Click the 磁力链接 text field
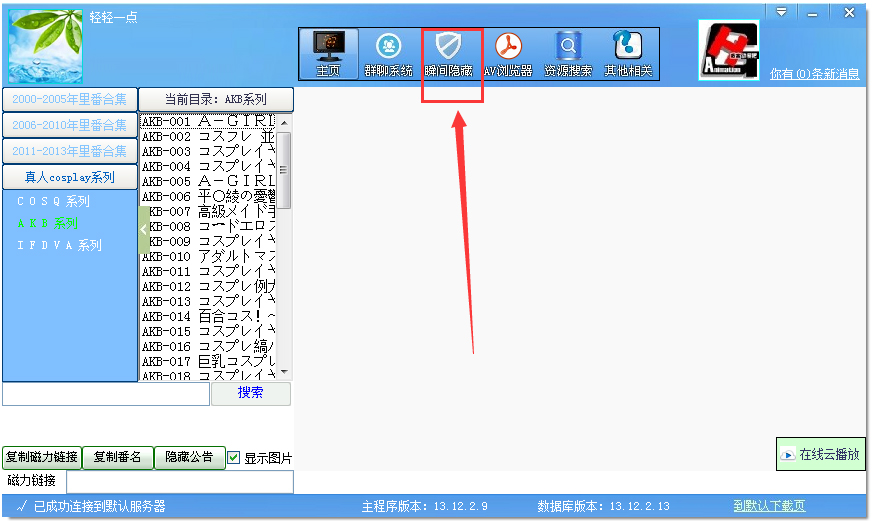This screenshot has height=521, width=872. coord(180,482)
